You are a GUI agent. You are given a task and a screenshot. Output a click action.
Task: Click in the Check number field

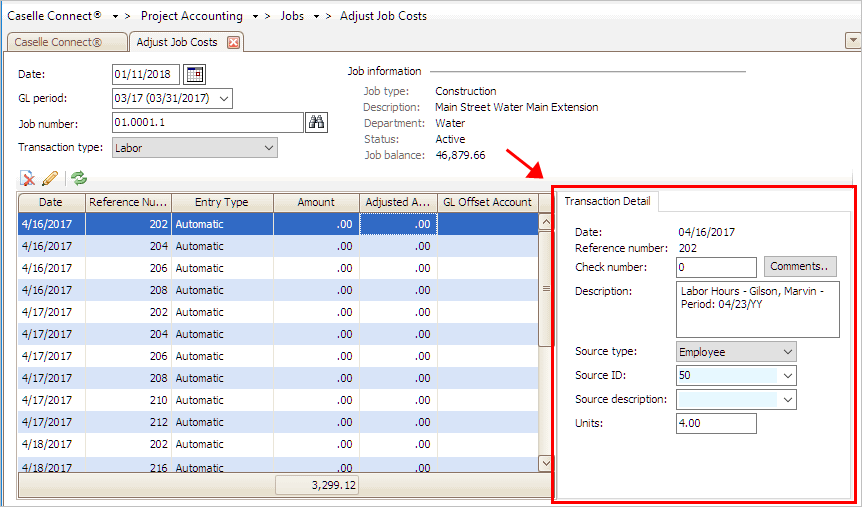[x=716, y=268]
